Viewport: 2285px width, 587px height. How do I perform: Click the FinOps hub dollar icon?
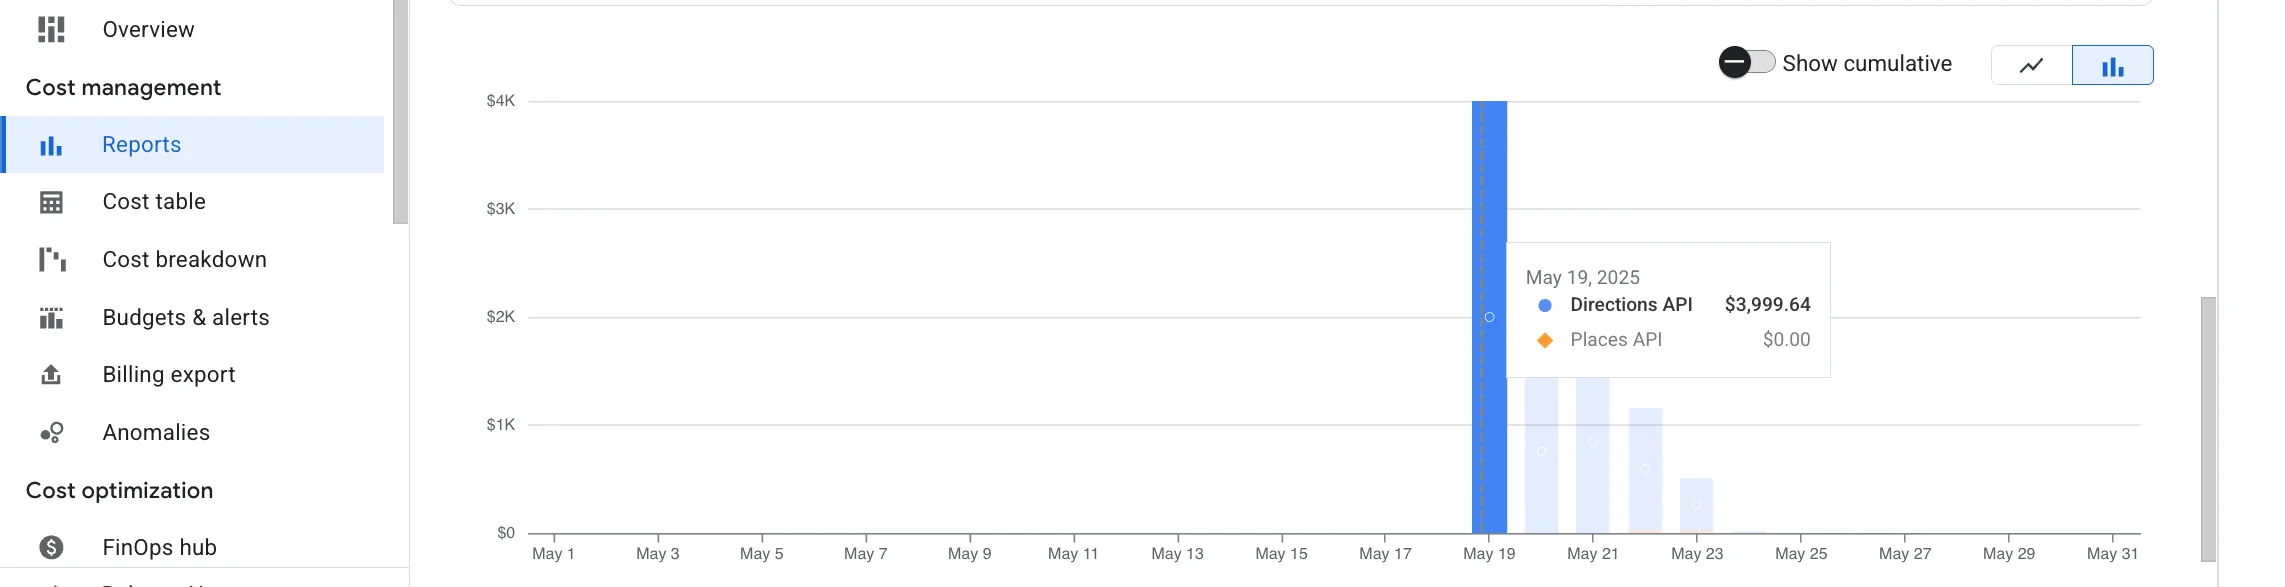pyautogui.click(x=51, y=547)
